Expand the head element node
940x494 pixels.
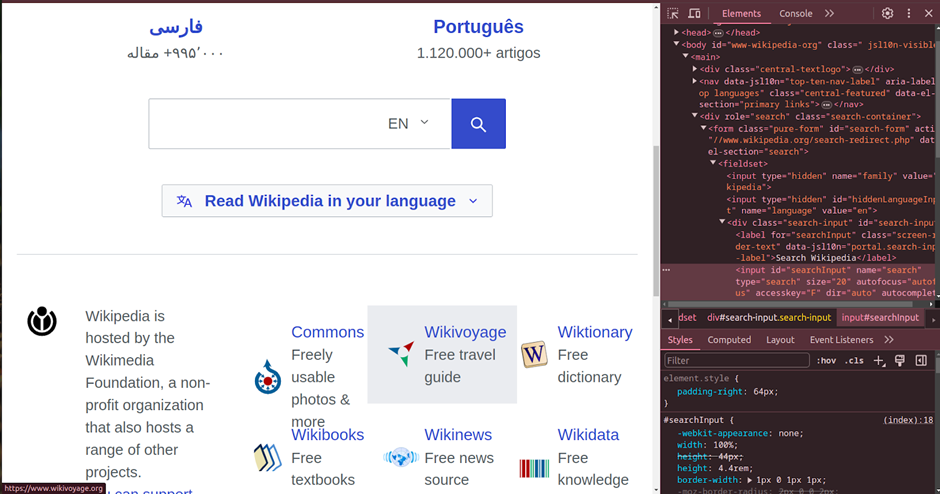pyautogui.click(x=676, y=32)
